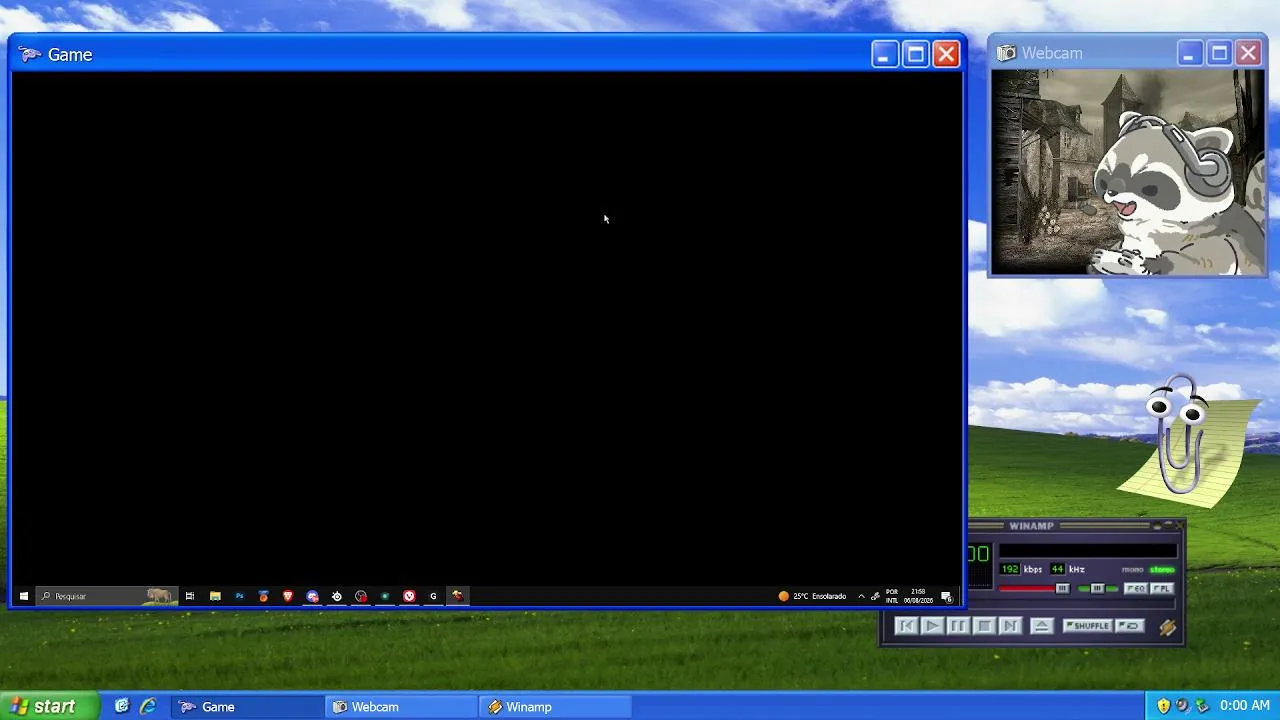Toggle Repeat in Winamp
The width and height of the screenshot is (1280, 720).
tap(1130, 626)
